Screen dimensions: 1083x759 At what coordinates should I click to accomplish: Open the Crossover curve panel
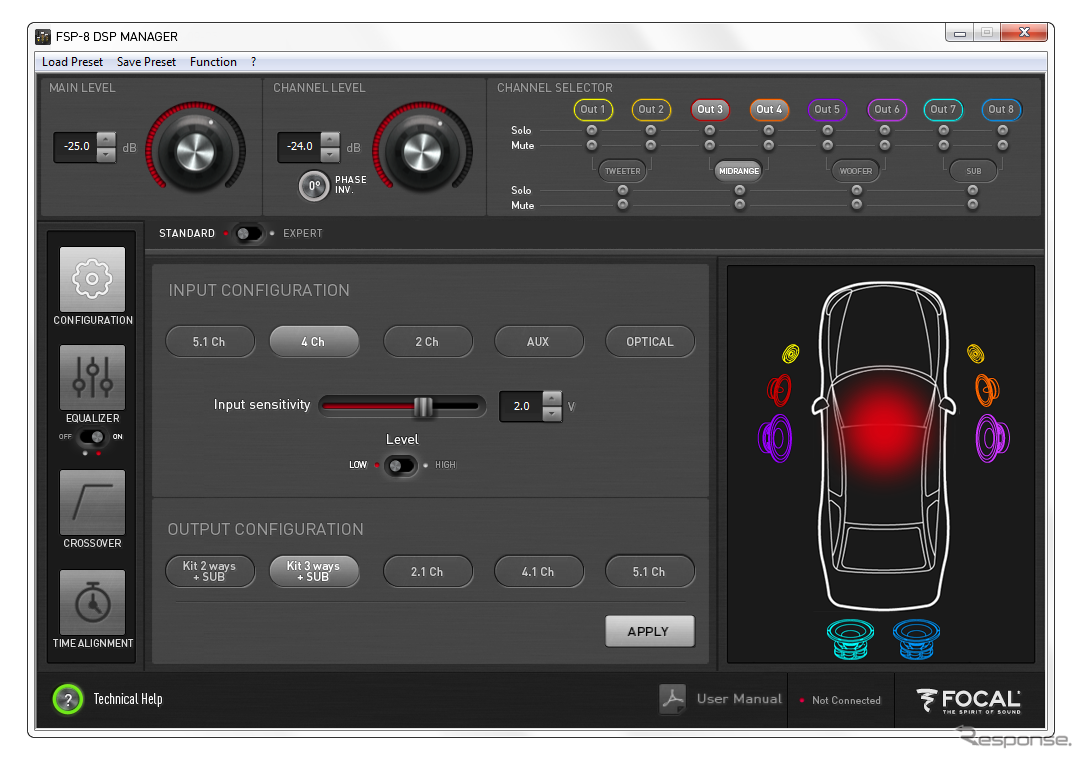pyautogui.click(x=92, y=502)
